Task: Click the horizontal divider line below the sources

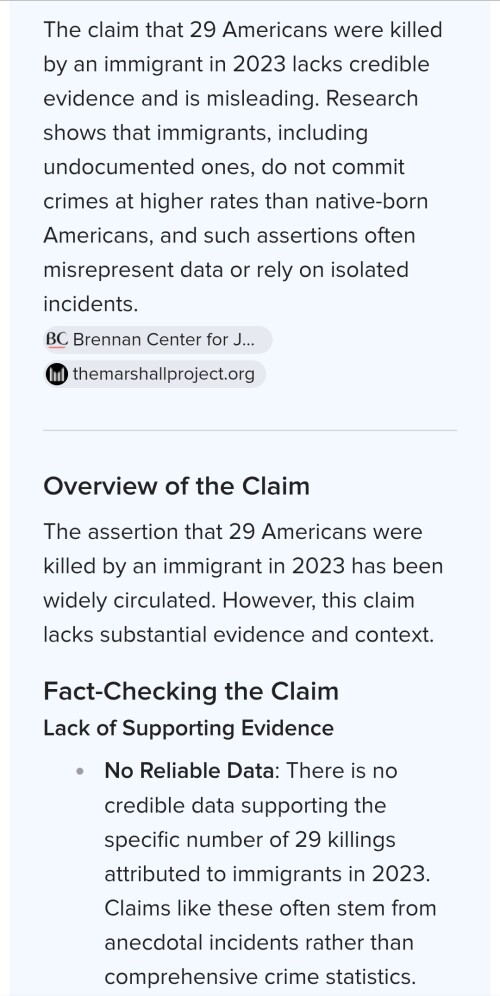Action: pos(250,430)
